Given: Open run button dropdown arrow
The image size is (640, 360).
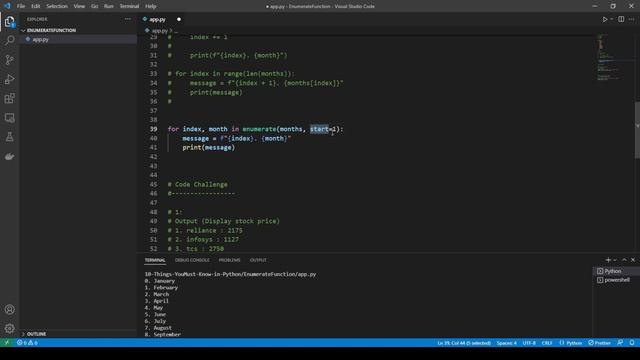Looking at the screenshot, I should [611, 19].
